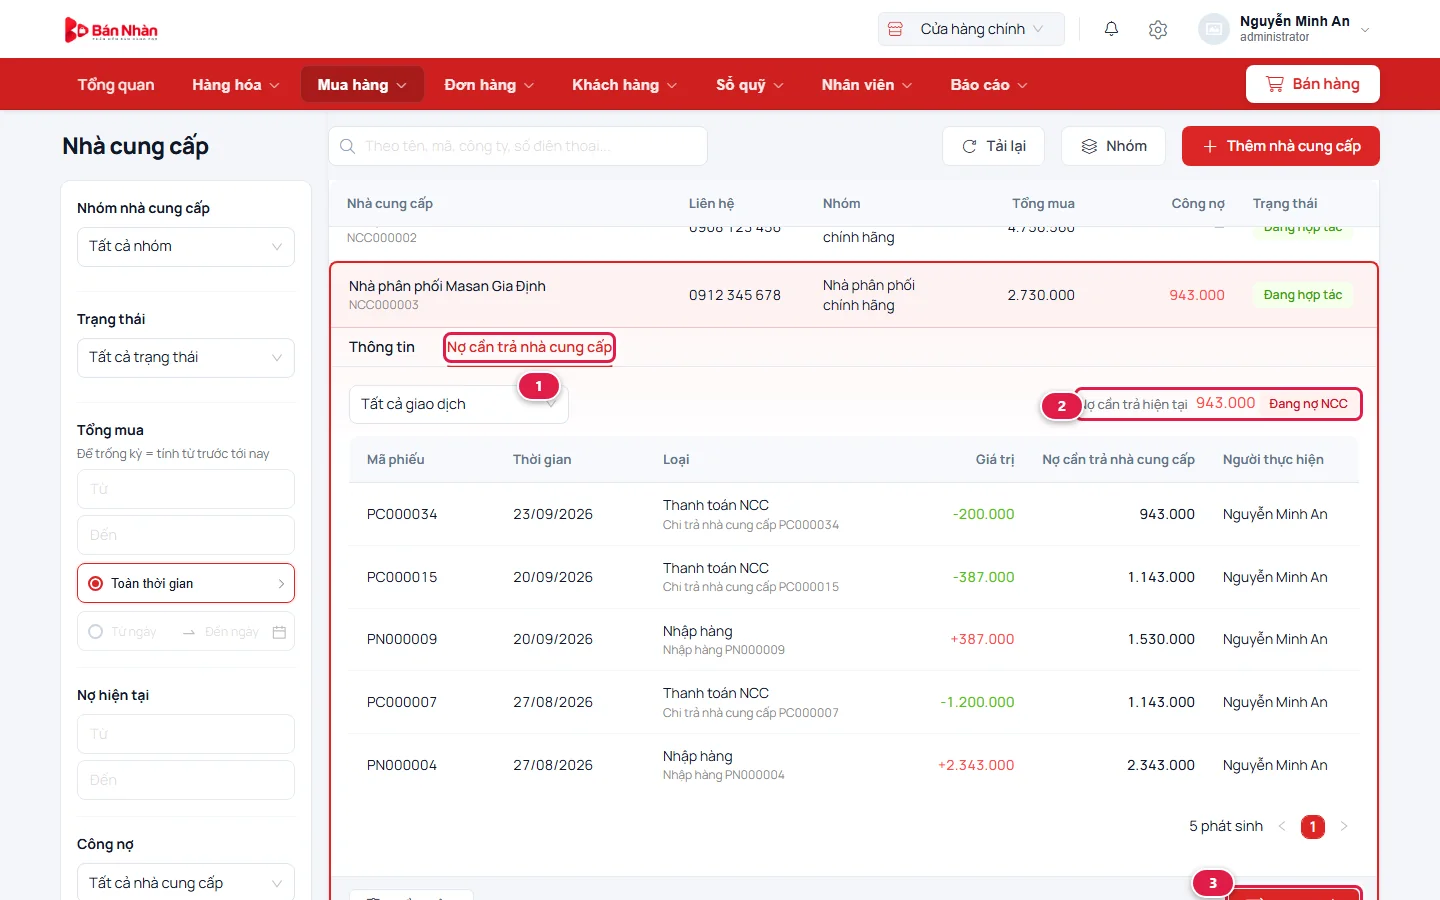This screenshot has height=900, width=1440.
Task: Open the notification bell
Action: pyautogui.click(x=1111, y=29)
